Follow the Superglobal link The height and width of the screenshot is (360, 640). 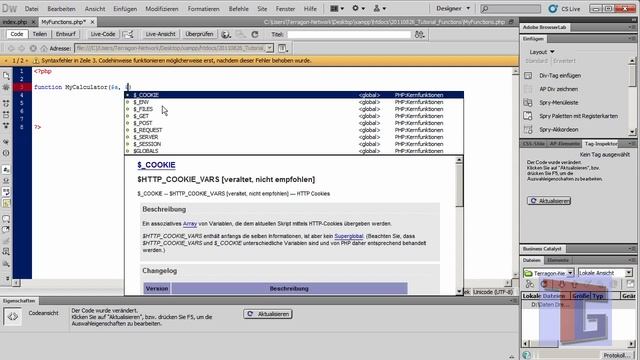pos(349,236)
